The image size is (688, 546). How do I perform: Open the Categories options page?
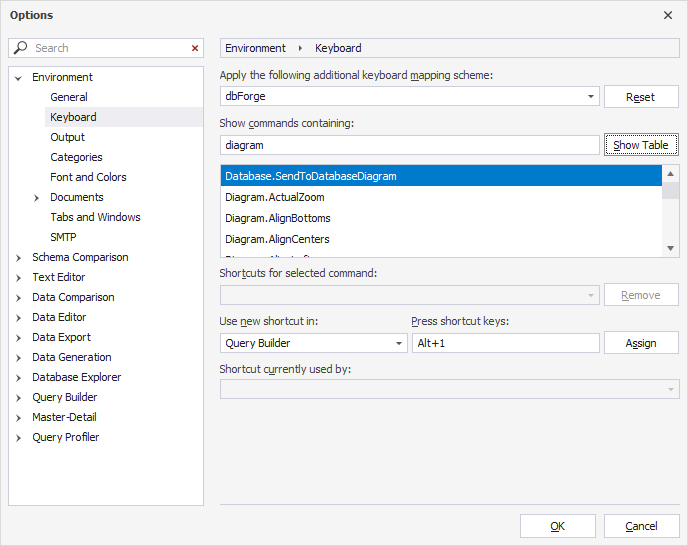(76, 157)
